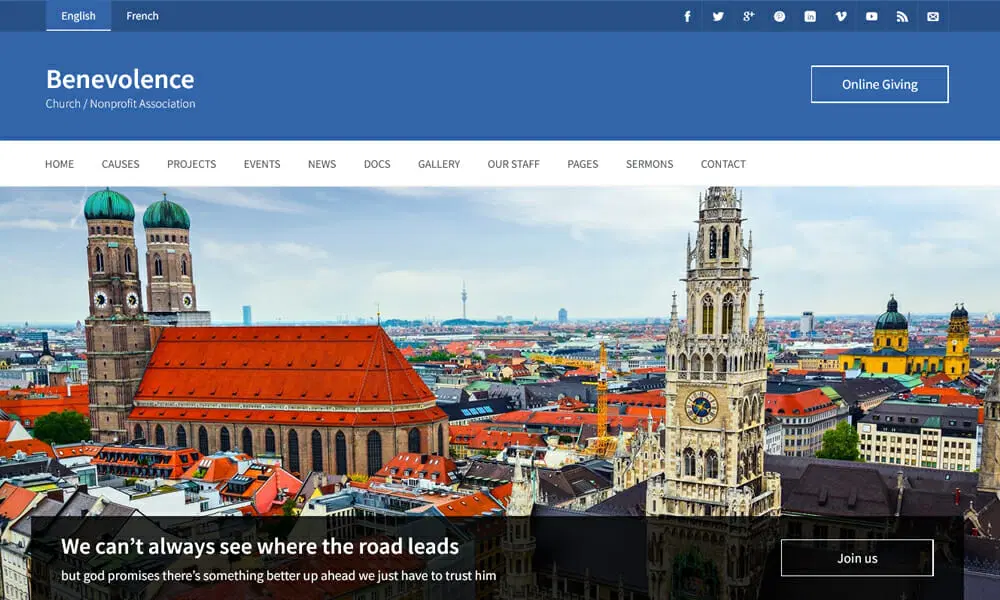Open the Causes menu item
The width and height of the screenshot is (1000, 600).
pyautogui.click(x=121, y=164)
